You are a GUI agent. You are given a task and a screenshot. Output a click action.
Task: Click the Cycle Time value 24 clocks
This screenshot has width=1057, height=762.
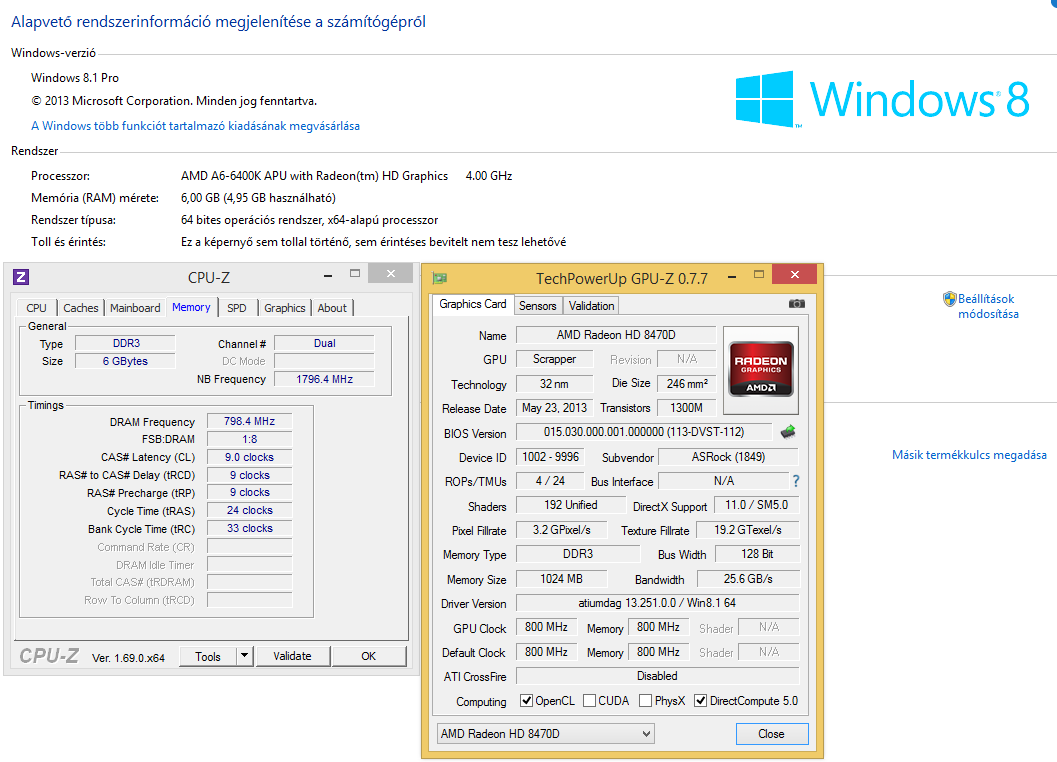point(249,510)
